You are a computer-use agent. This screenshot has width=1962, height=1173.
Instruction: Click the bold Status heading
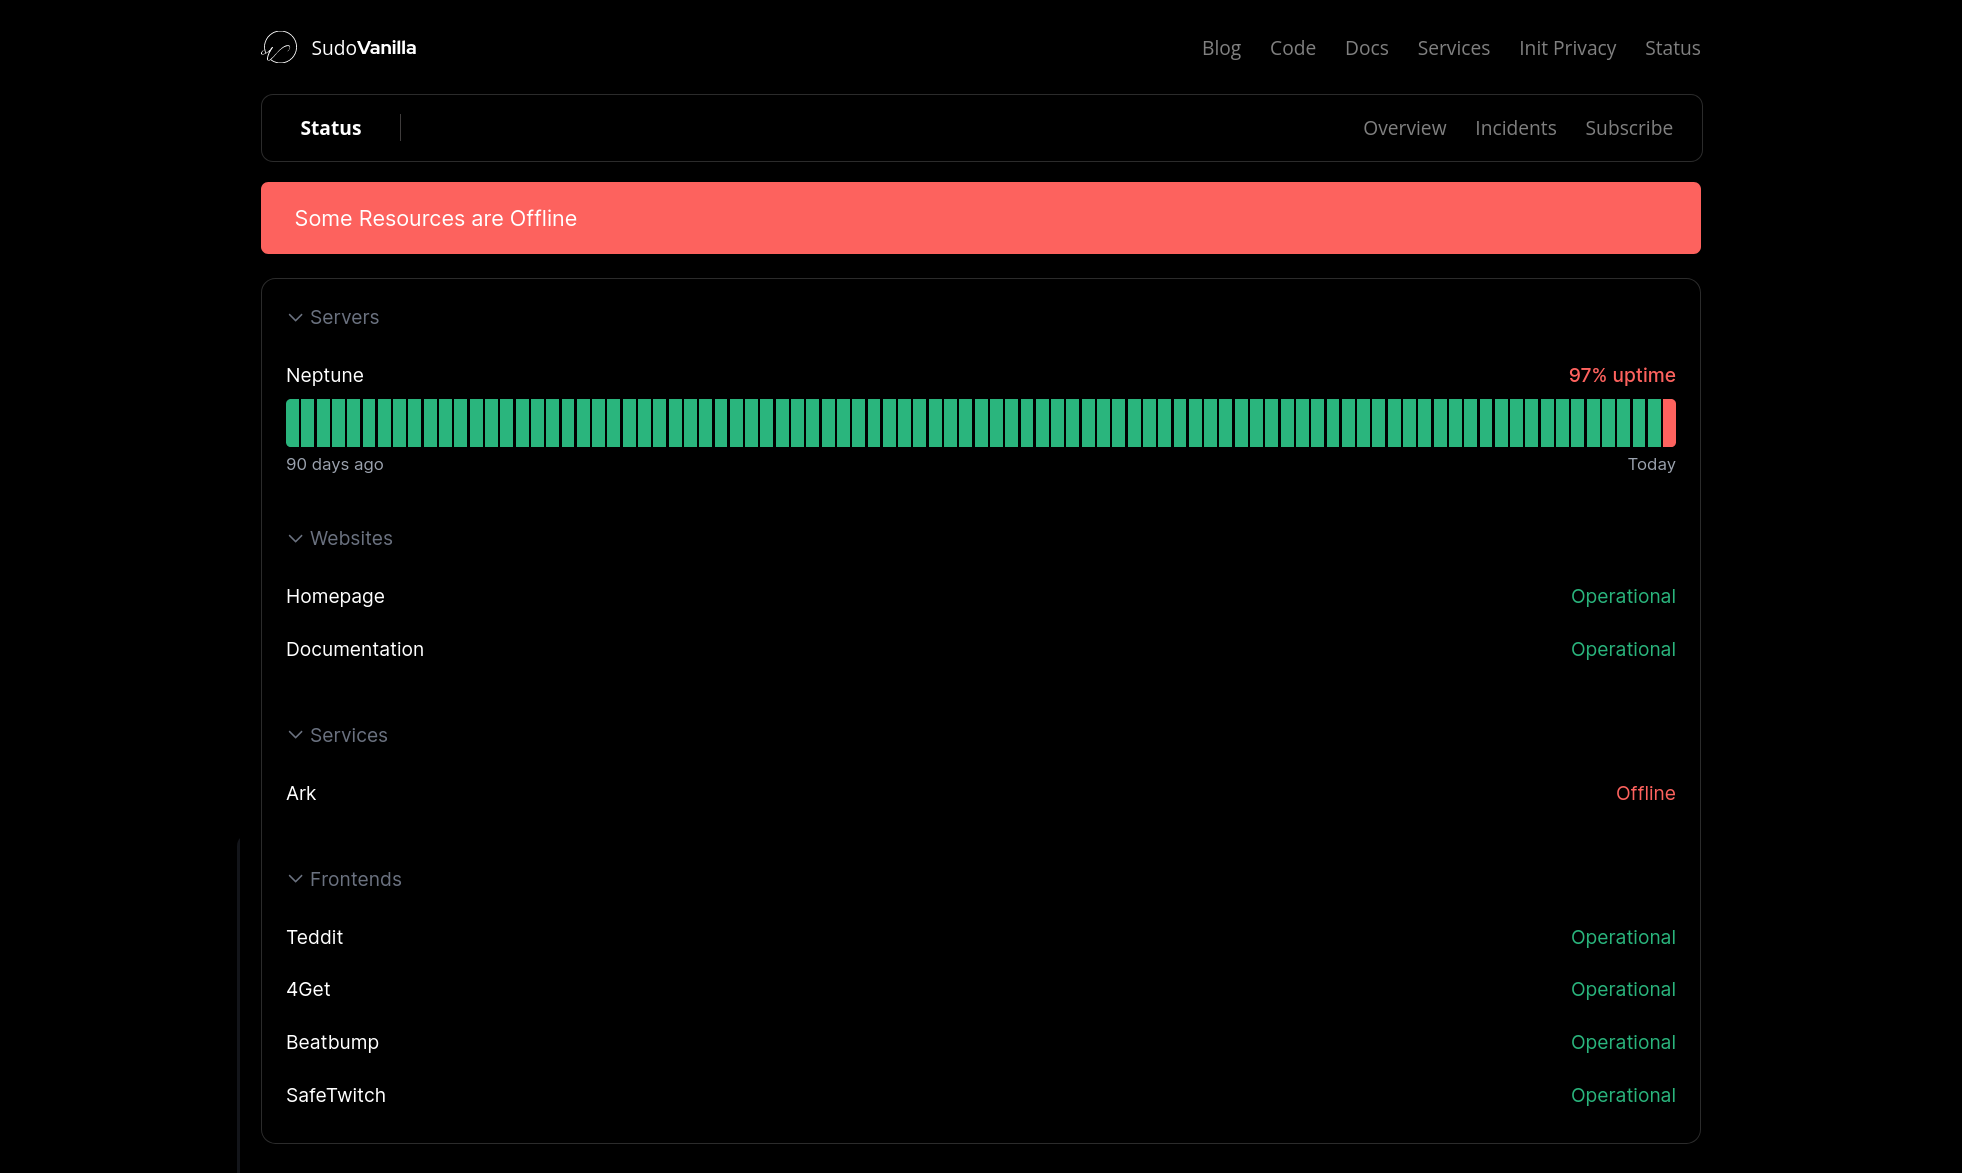[x=330, y=128]
